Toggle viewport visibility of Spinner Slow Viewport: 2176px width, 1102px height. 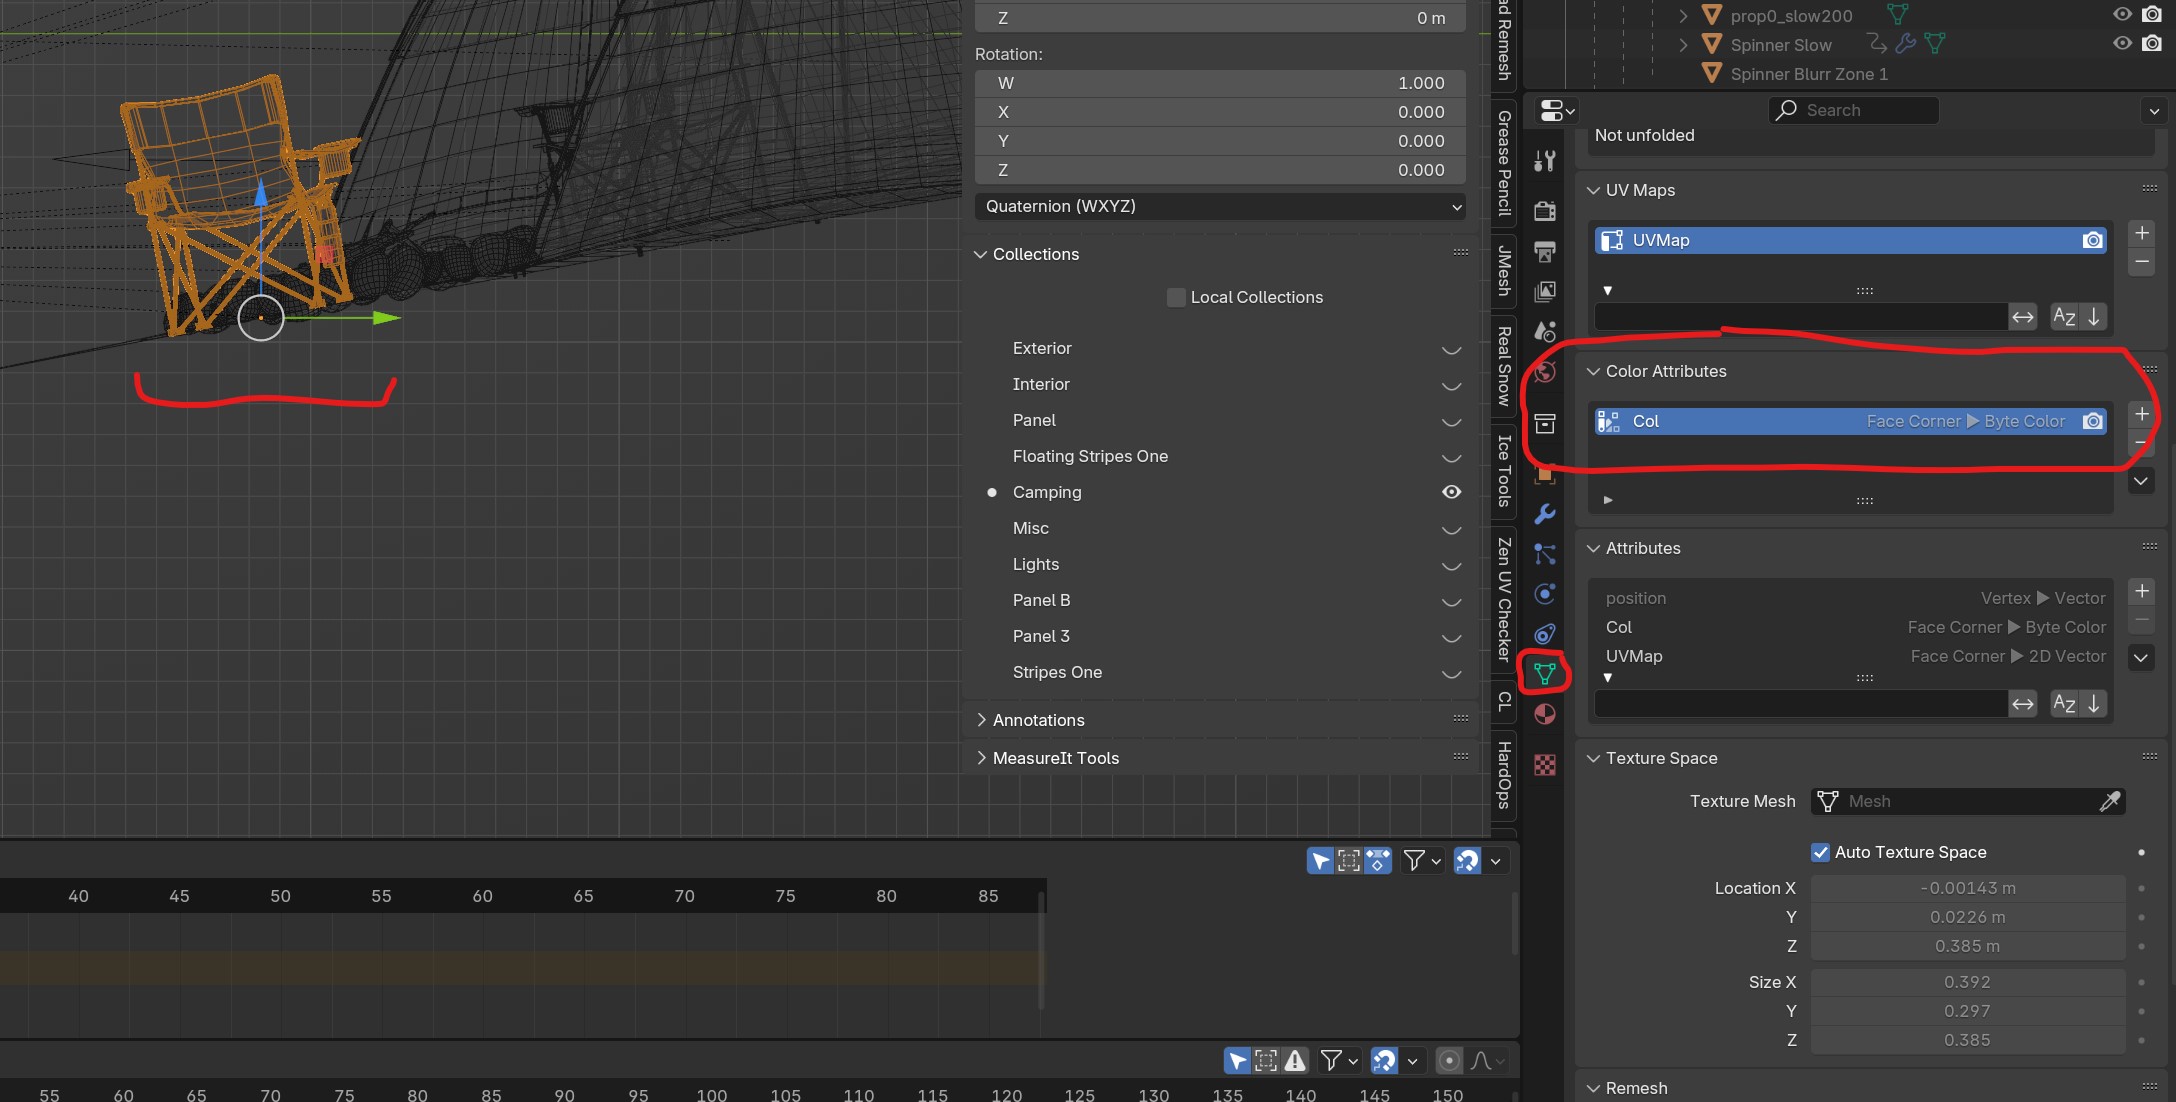click(2122, 43)
